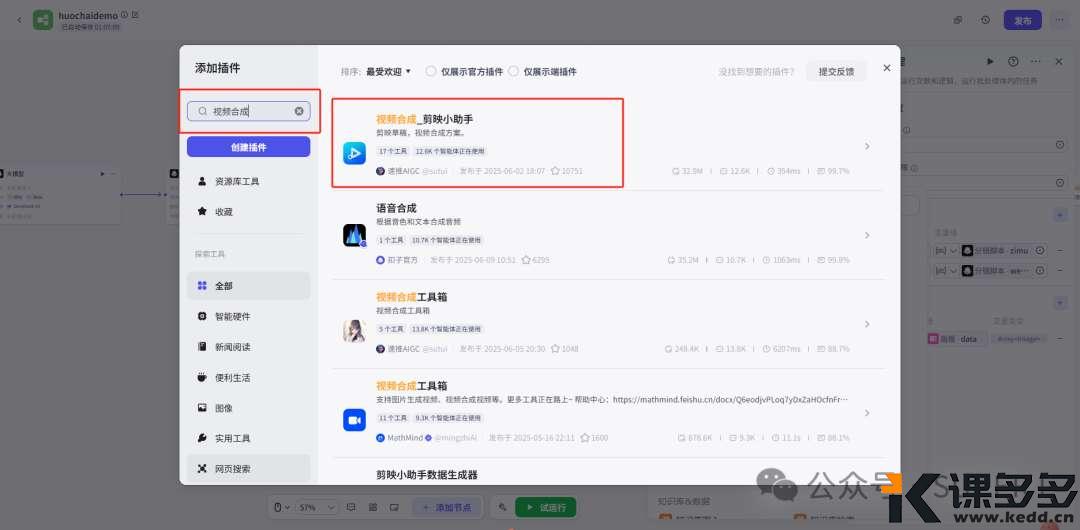Click the 提交反馈 button
The width and height of the screenshot is (1080, 530).
836,71
